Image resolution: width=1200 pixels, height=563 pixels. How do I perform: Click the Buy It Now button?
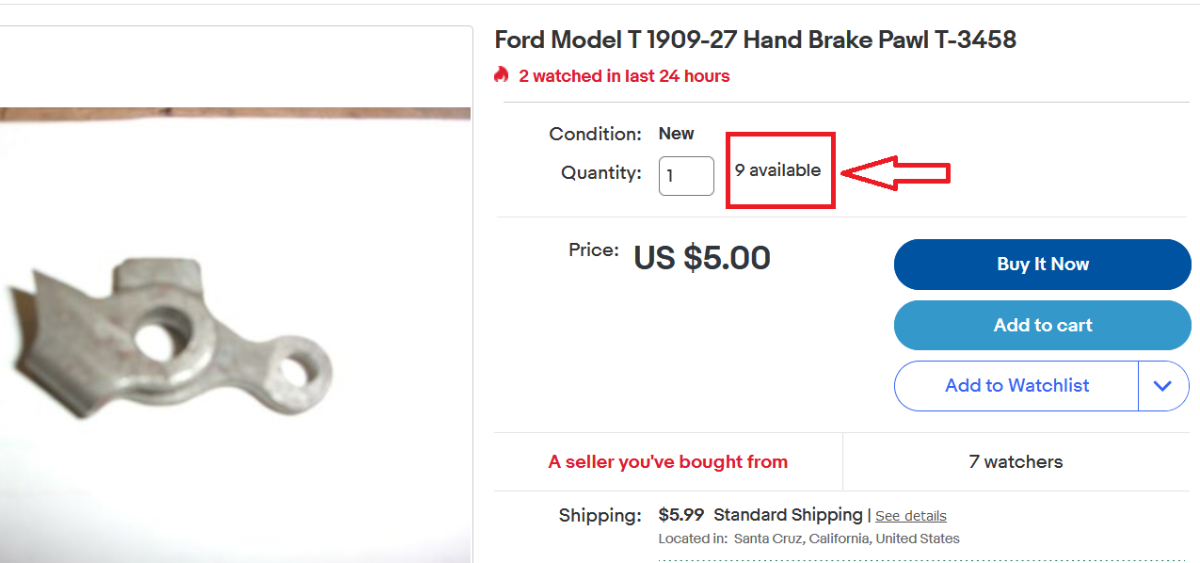coord(1042,264)
